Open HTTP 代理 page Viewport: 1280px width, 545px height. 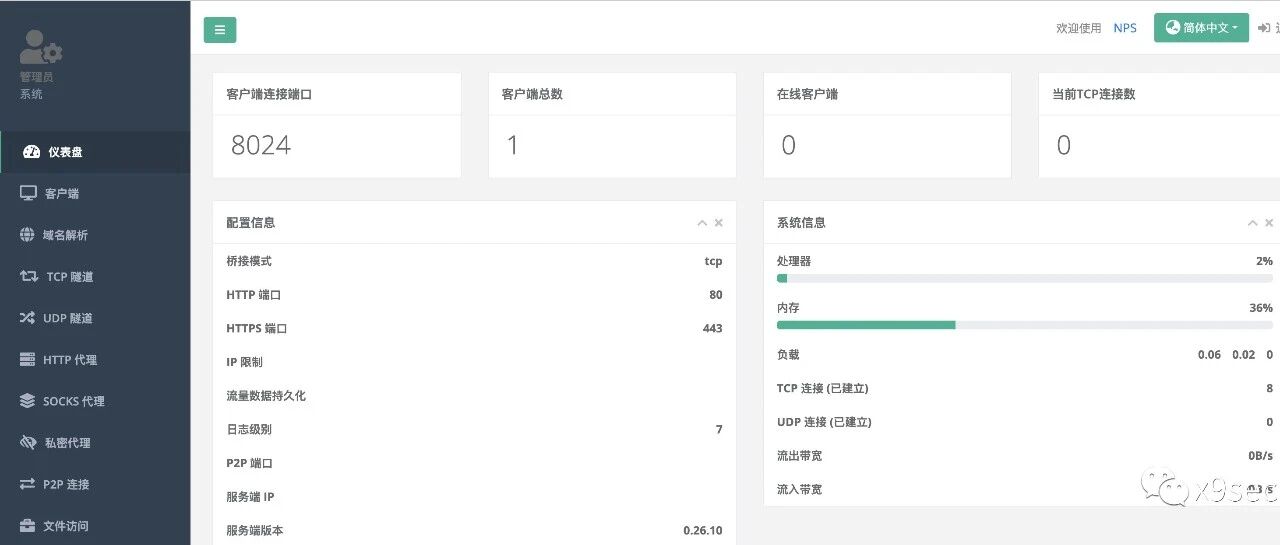coord(95,359)
